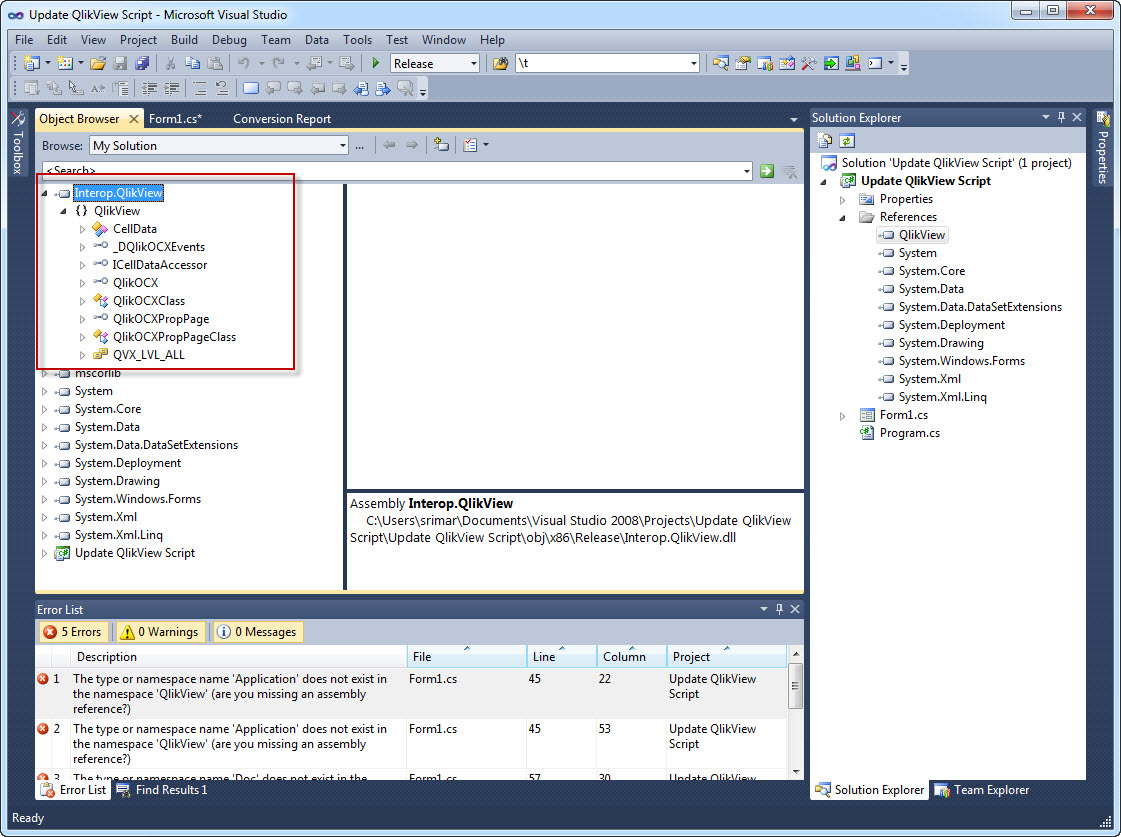Select Program.cs in Solution Explorer
This screenshot has height=837, width=1121.
coord(909,433)
